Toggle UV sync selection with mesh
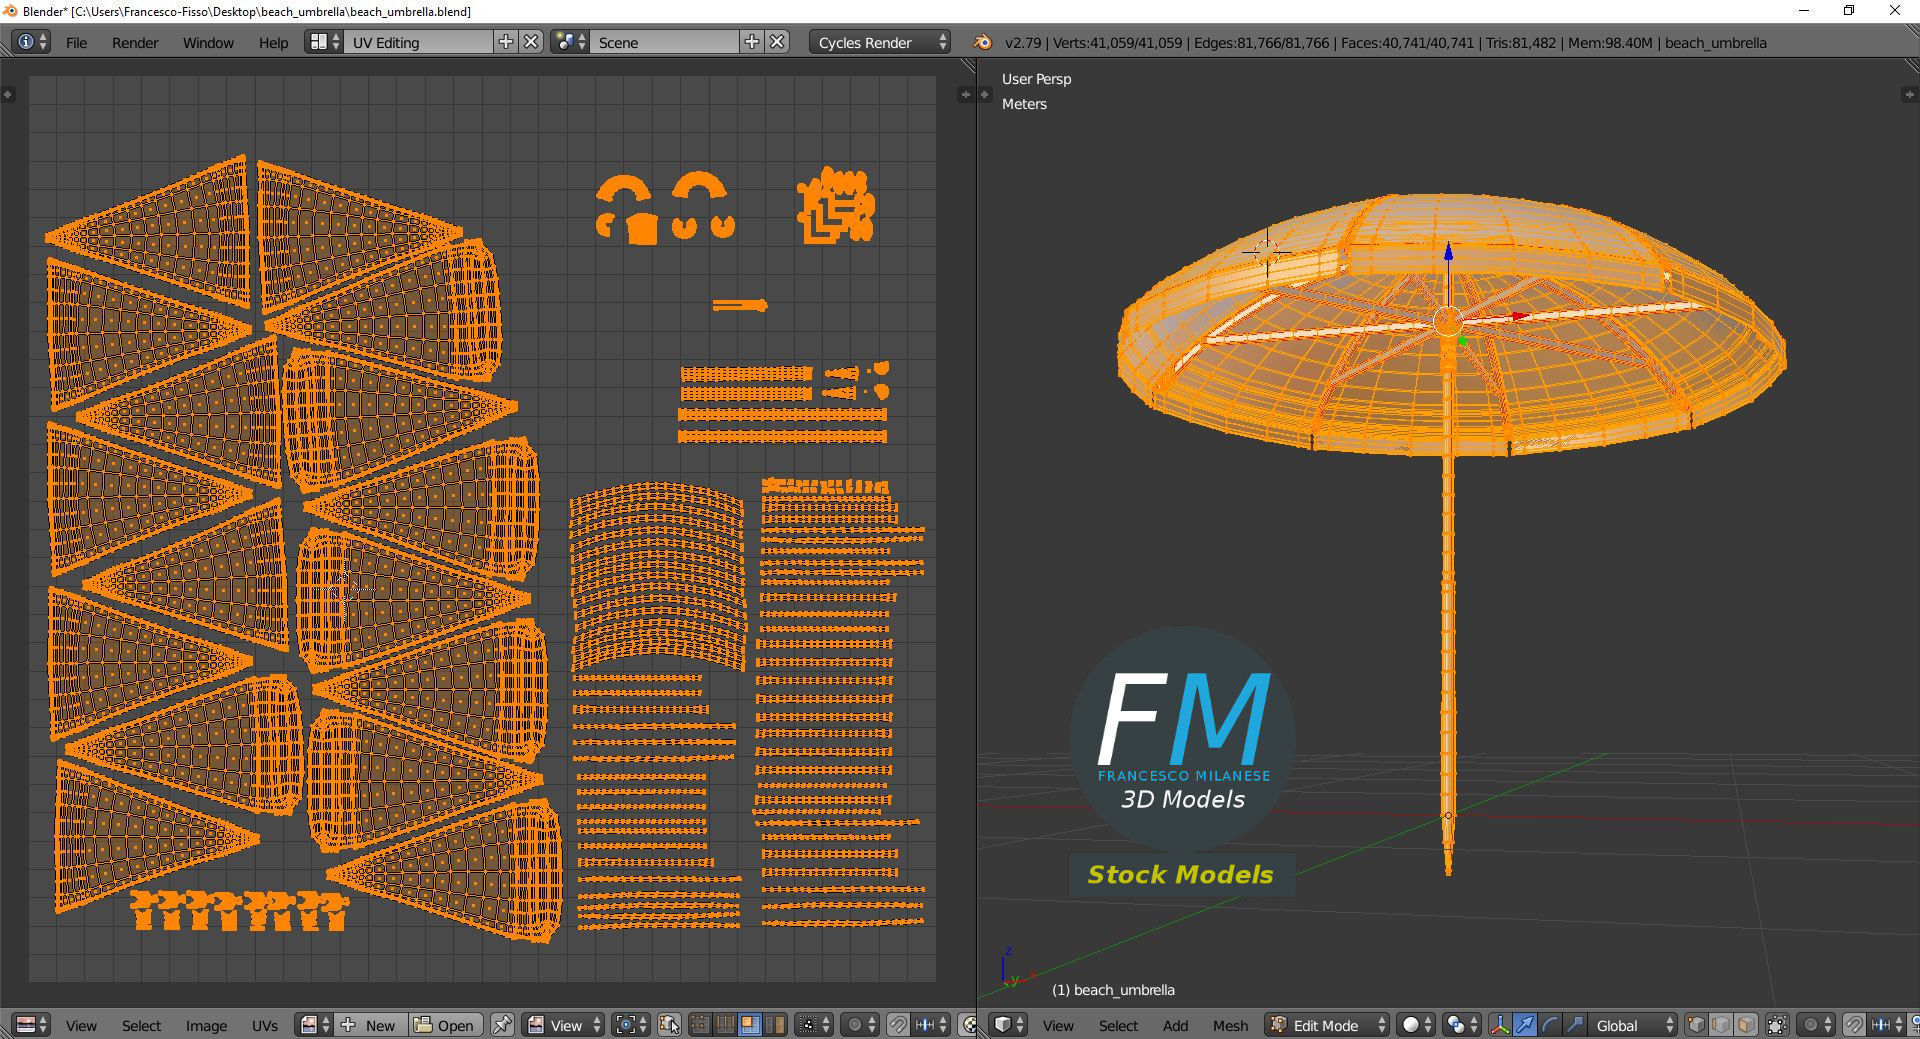Viewport: 1920px width, 1039px height. [670, 1025]
